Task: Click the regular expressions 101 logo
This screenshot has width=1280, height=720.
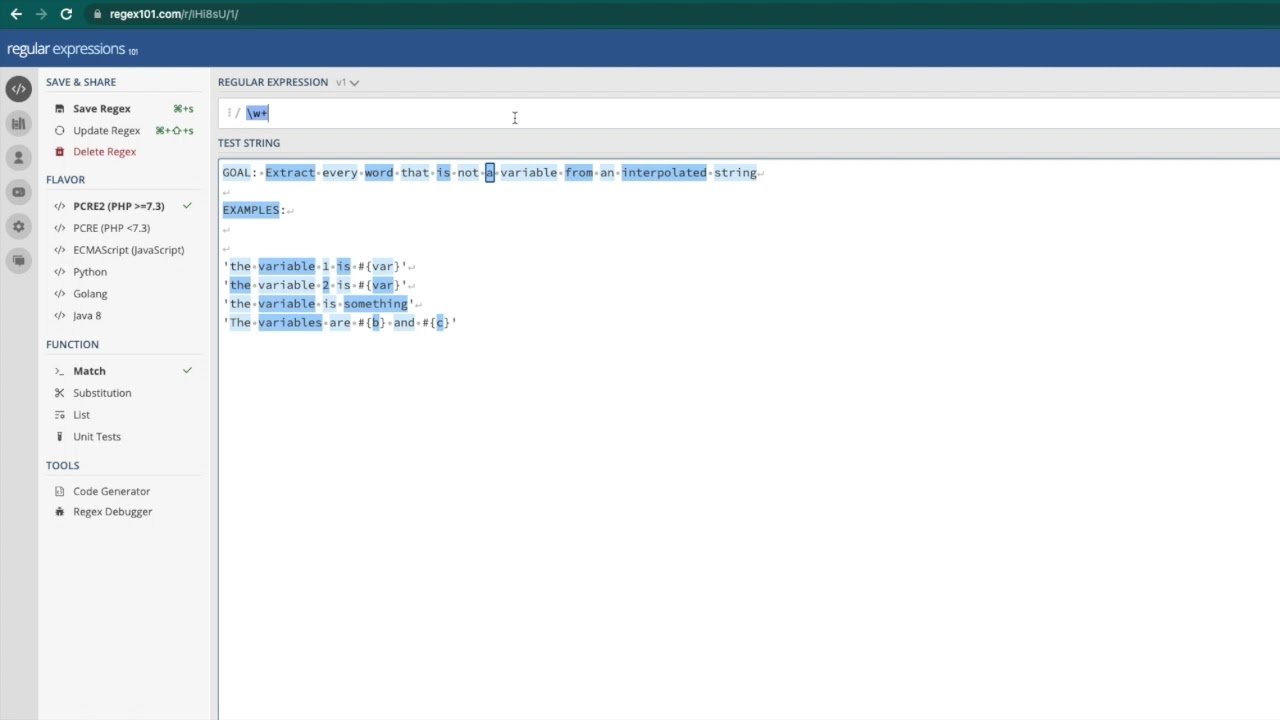Action: pos(72,49)
